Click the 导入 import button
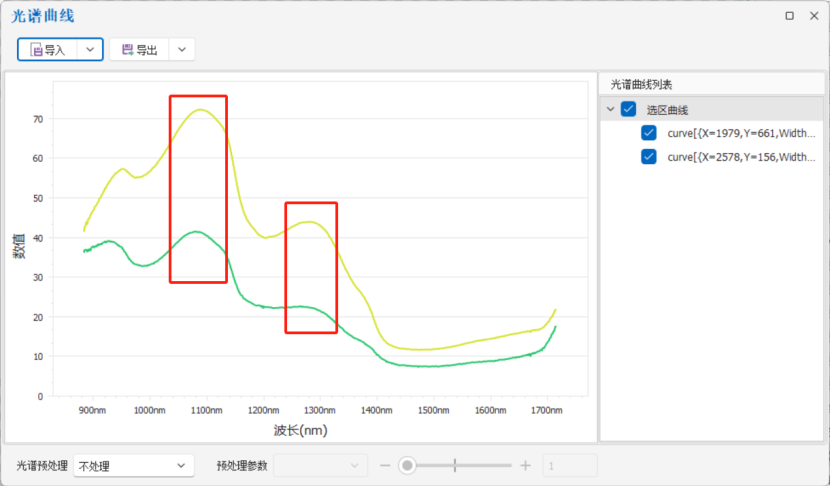The height and width of the screenshot is (486, 830). [47, 50]
